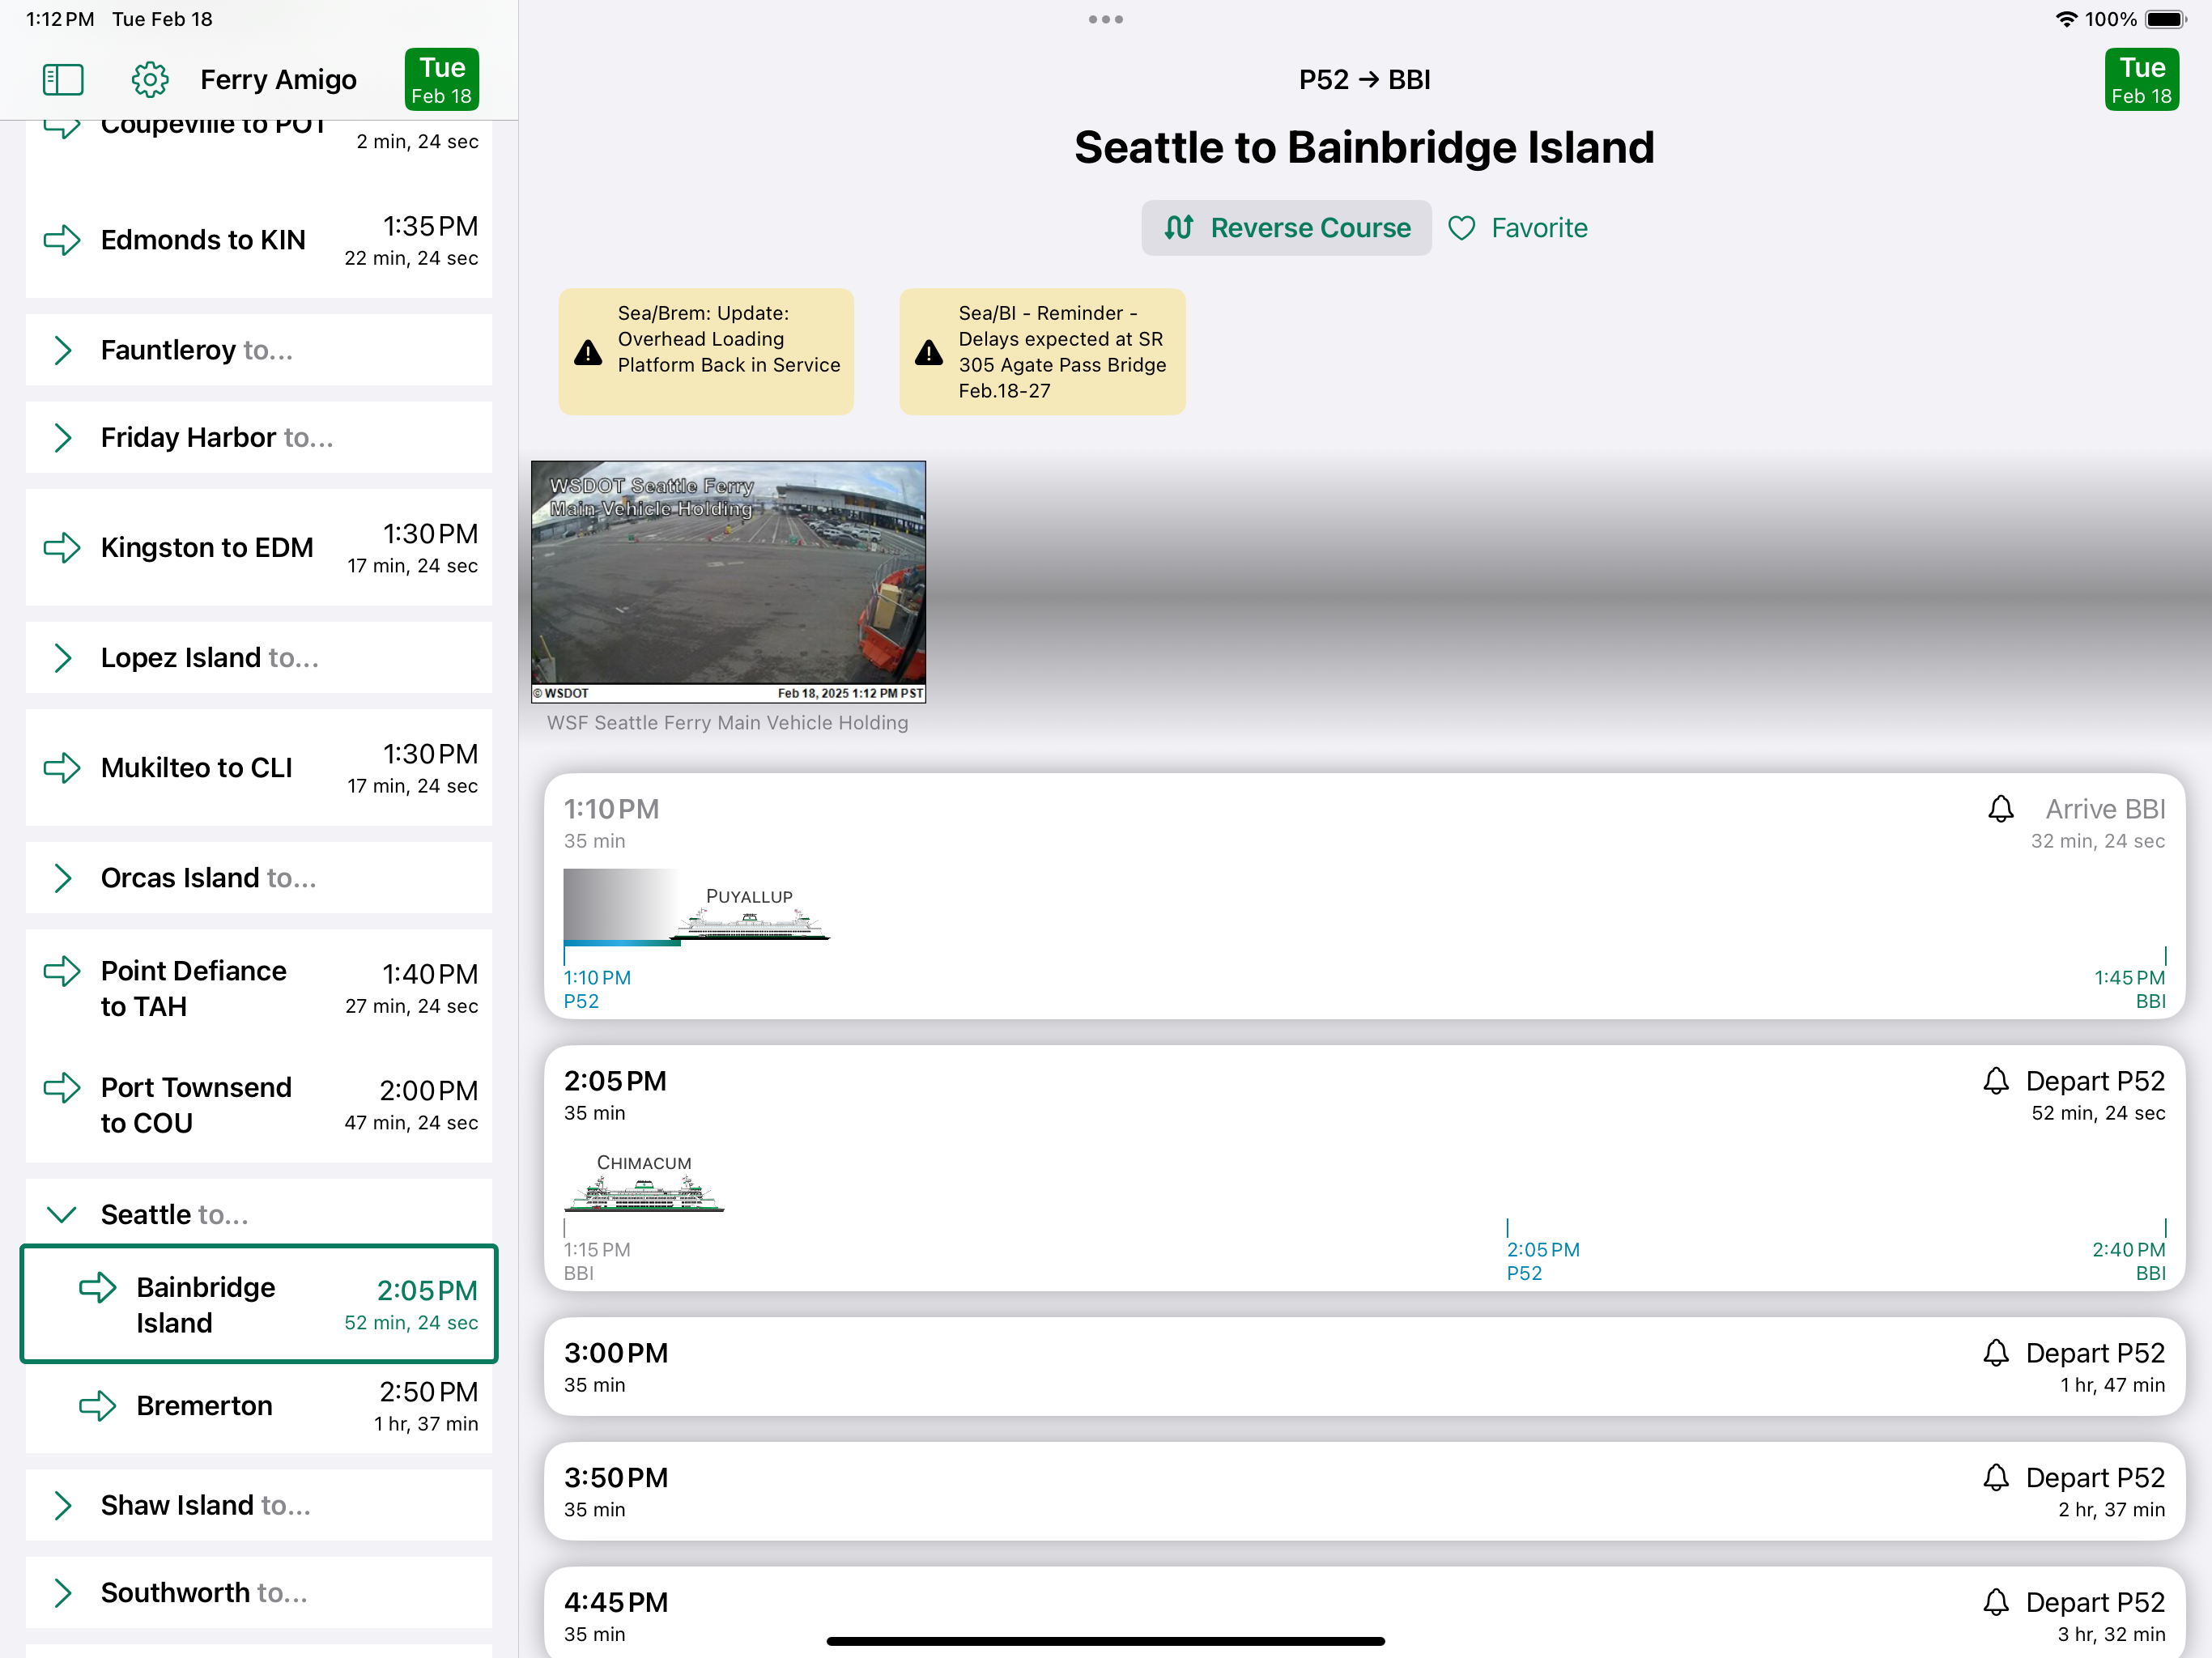
Task: Open Sea/BI Agate Pass Bridge delay alert
Action: point(1042,352)
